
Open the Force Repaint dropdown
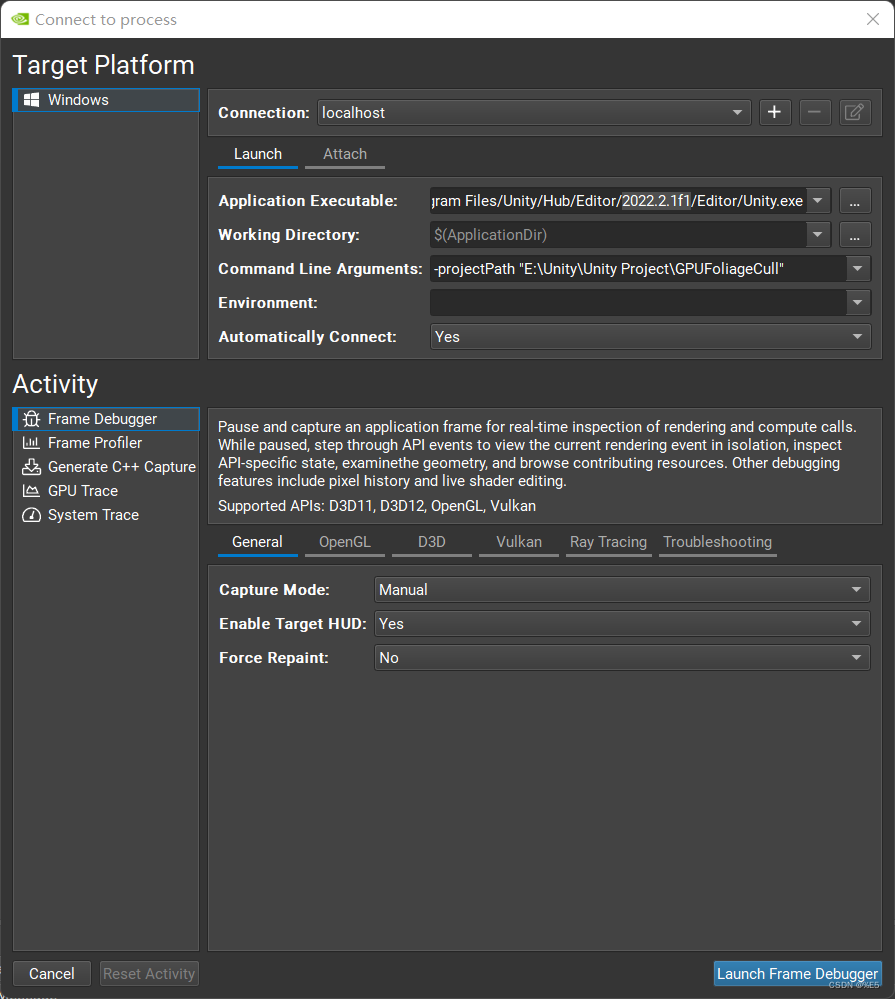(x=622, y=658)
